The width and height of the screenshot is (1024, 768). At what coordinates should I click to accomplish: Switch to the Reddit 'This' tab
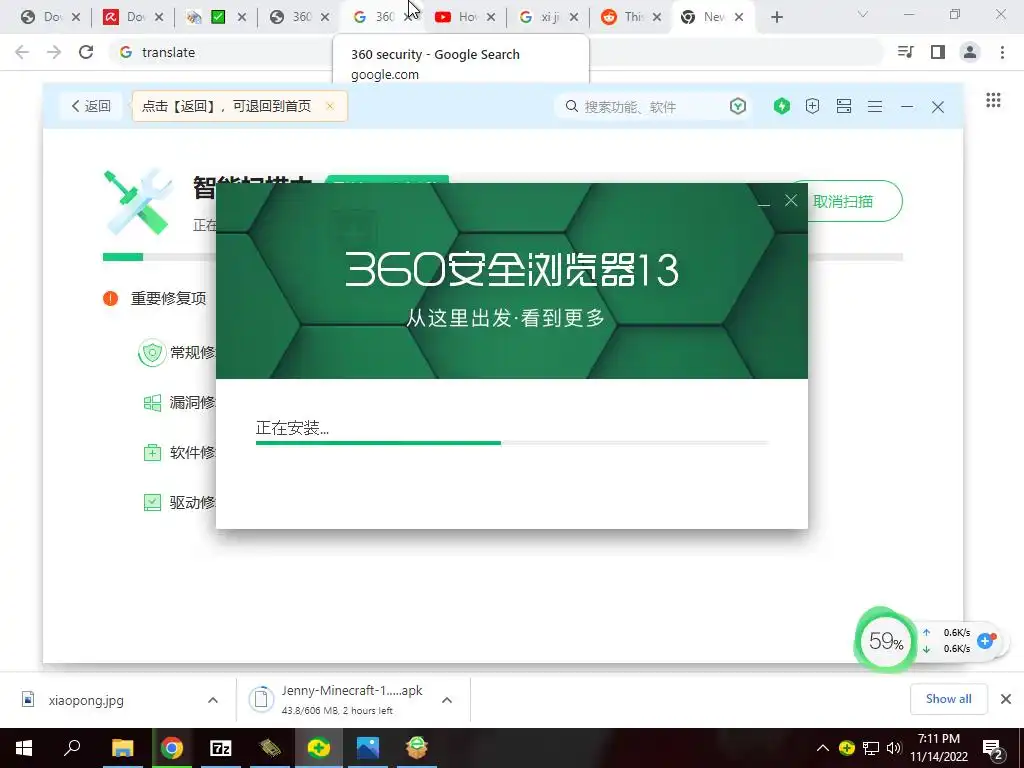click(x=631, y=17)
